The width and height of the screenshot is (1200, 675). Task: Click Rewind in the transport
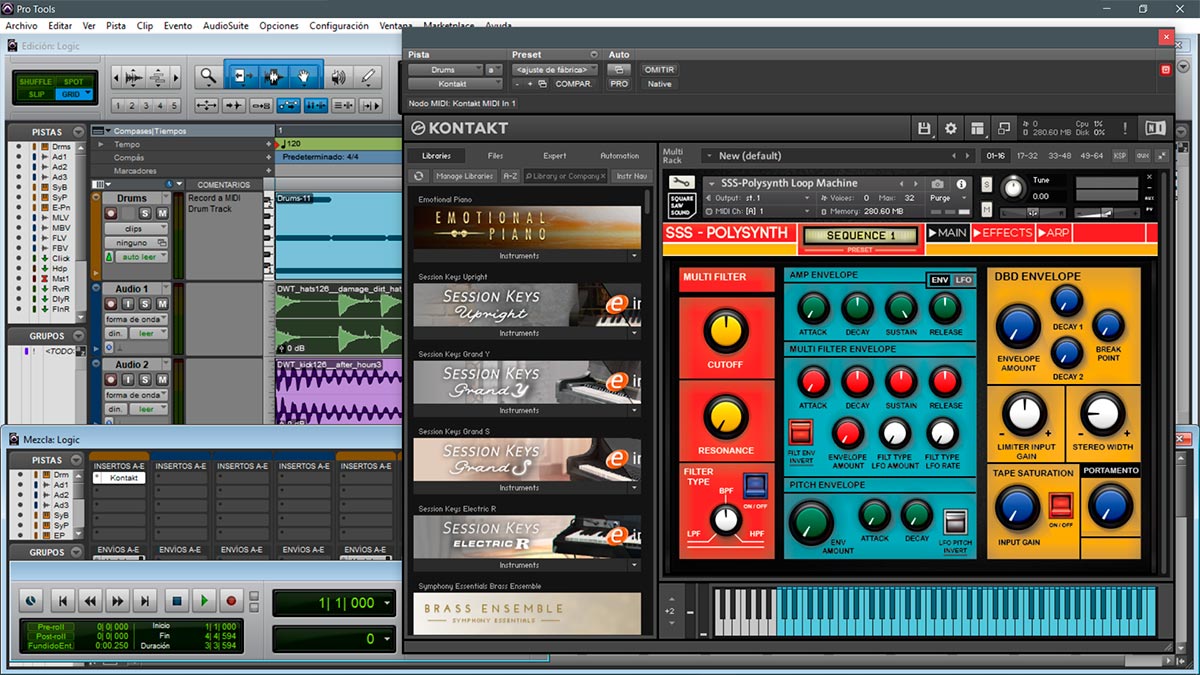click(x=91, y=601)
